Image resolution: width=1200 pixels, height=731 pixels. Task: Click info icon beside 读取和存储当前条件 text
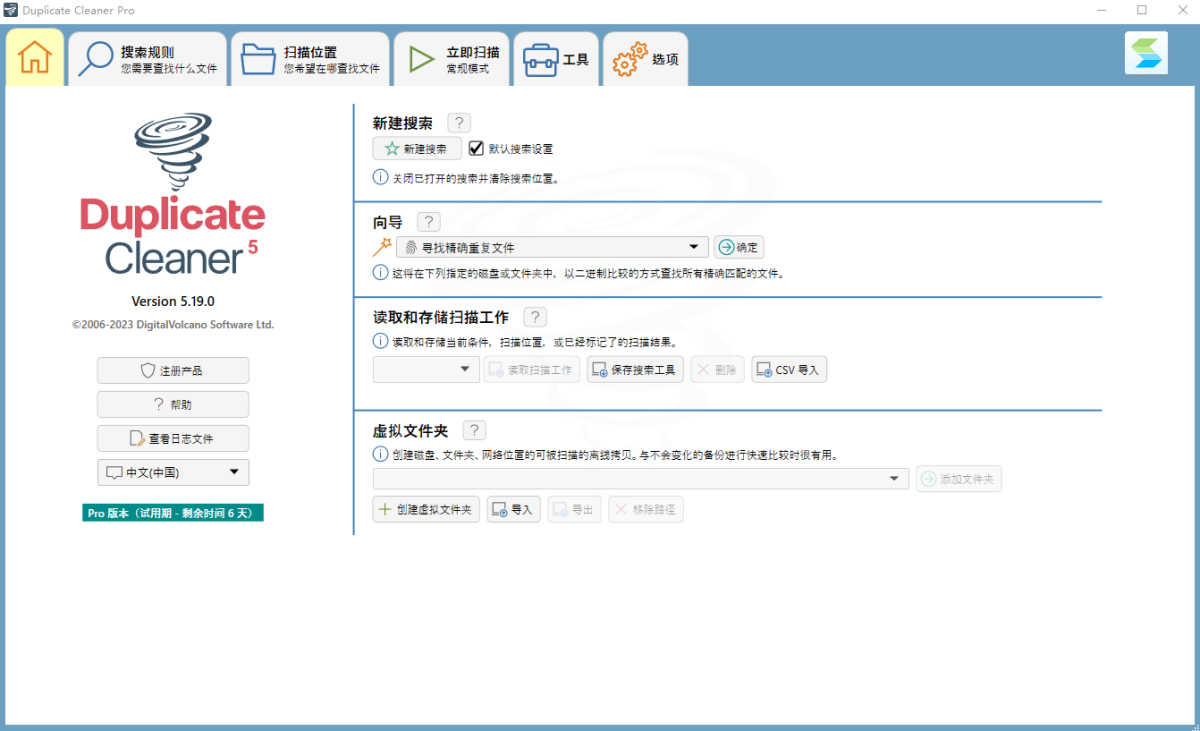pyautogui.click(x=381, y=341)
